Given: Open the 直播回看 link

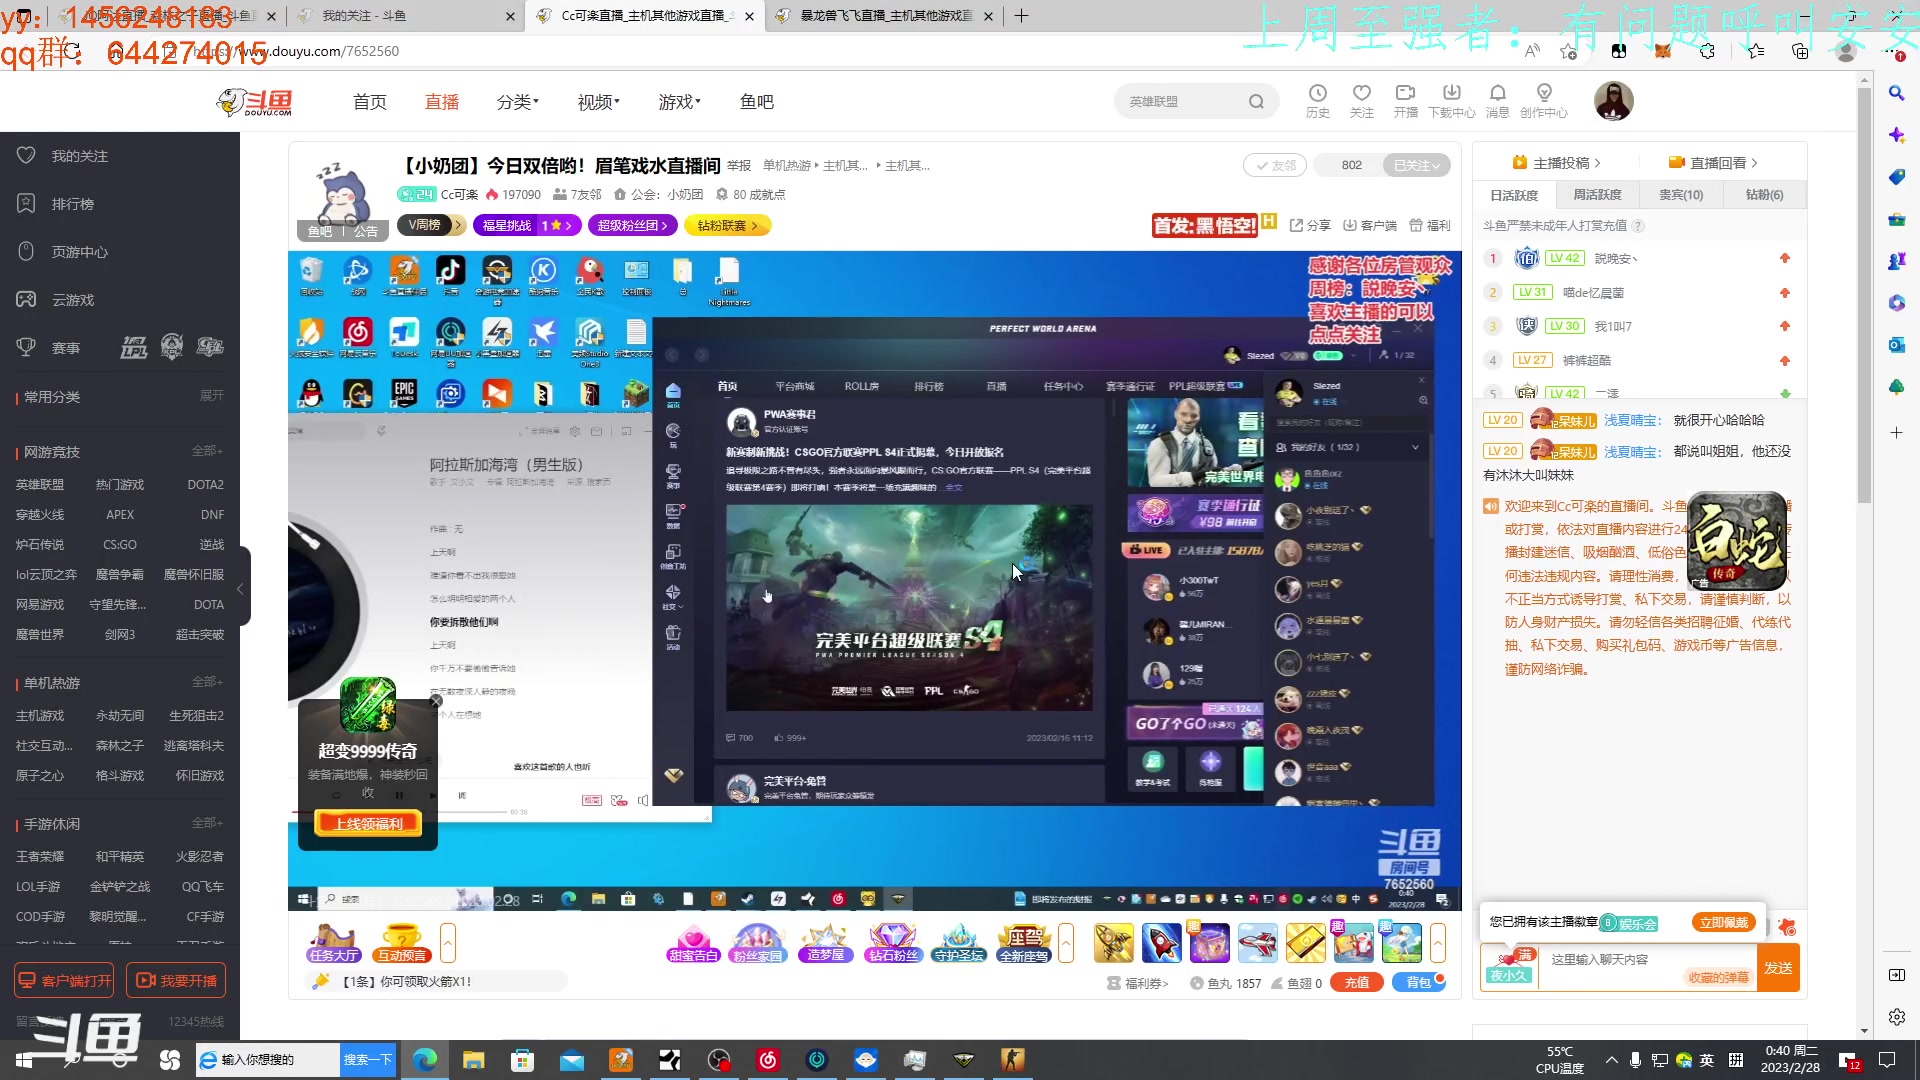Looking at the screenshot, I should coord(1713,163).
